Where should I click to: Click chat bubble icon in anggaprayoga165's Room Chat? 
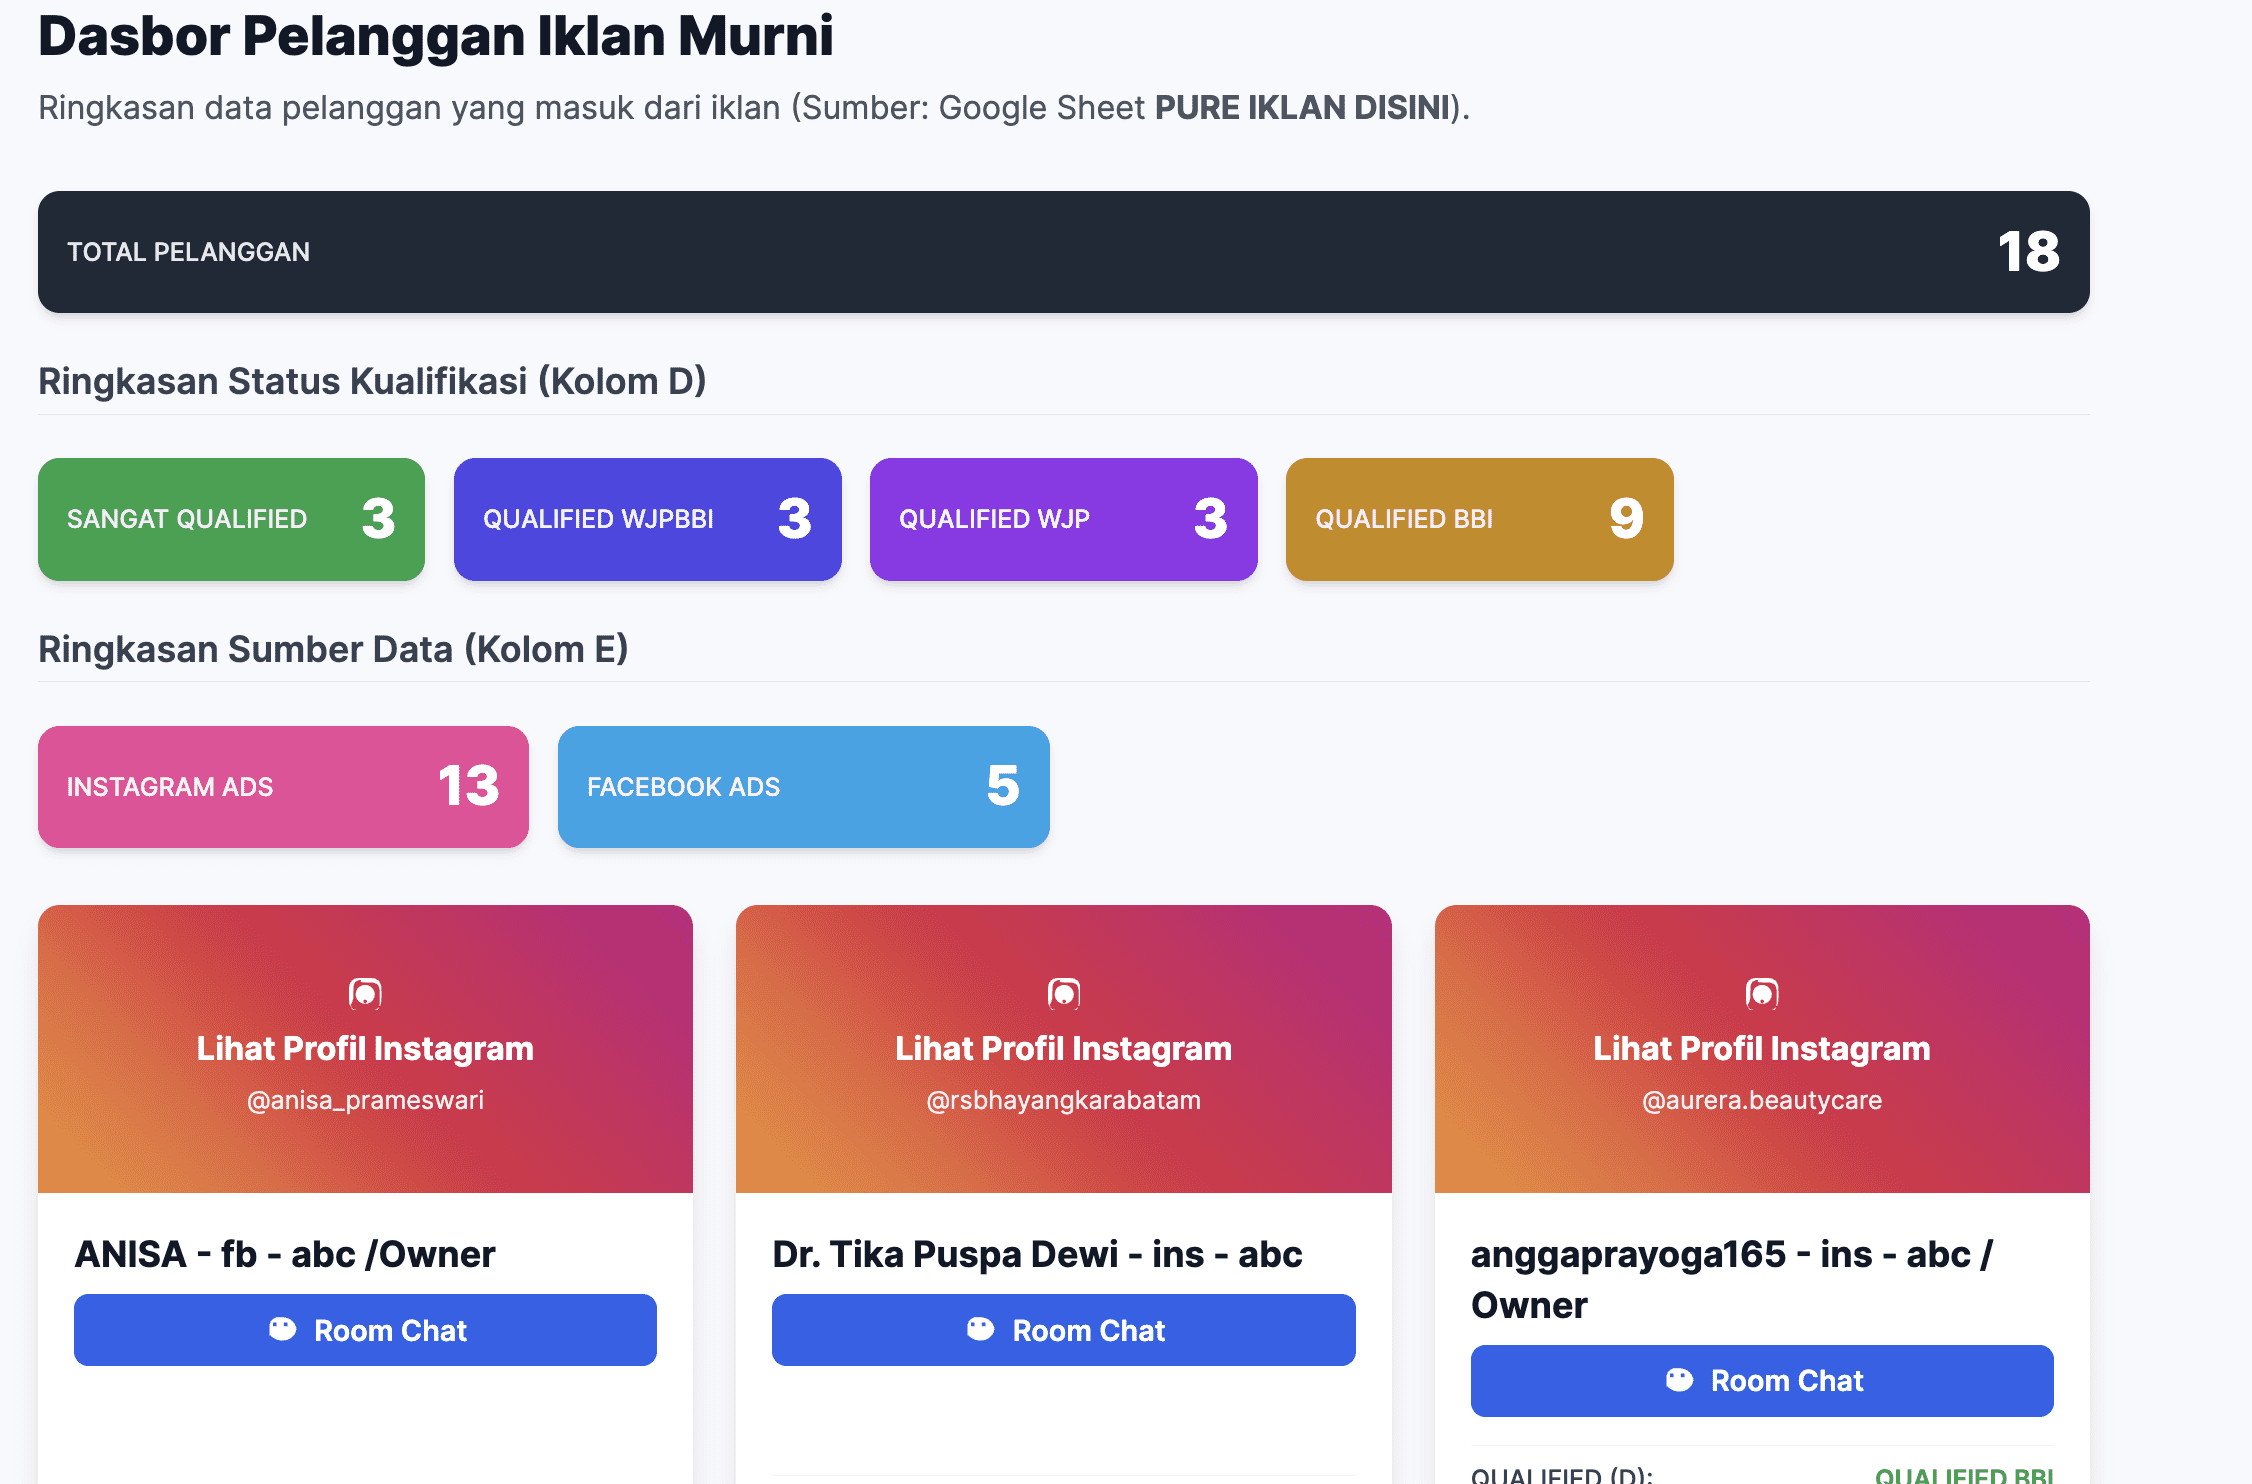tap(1679, 1380)
